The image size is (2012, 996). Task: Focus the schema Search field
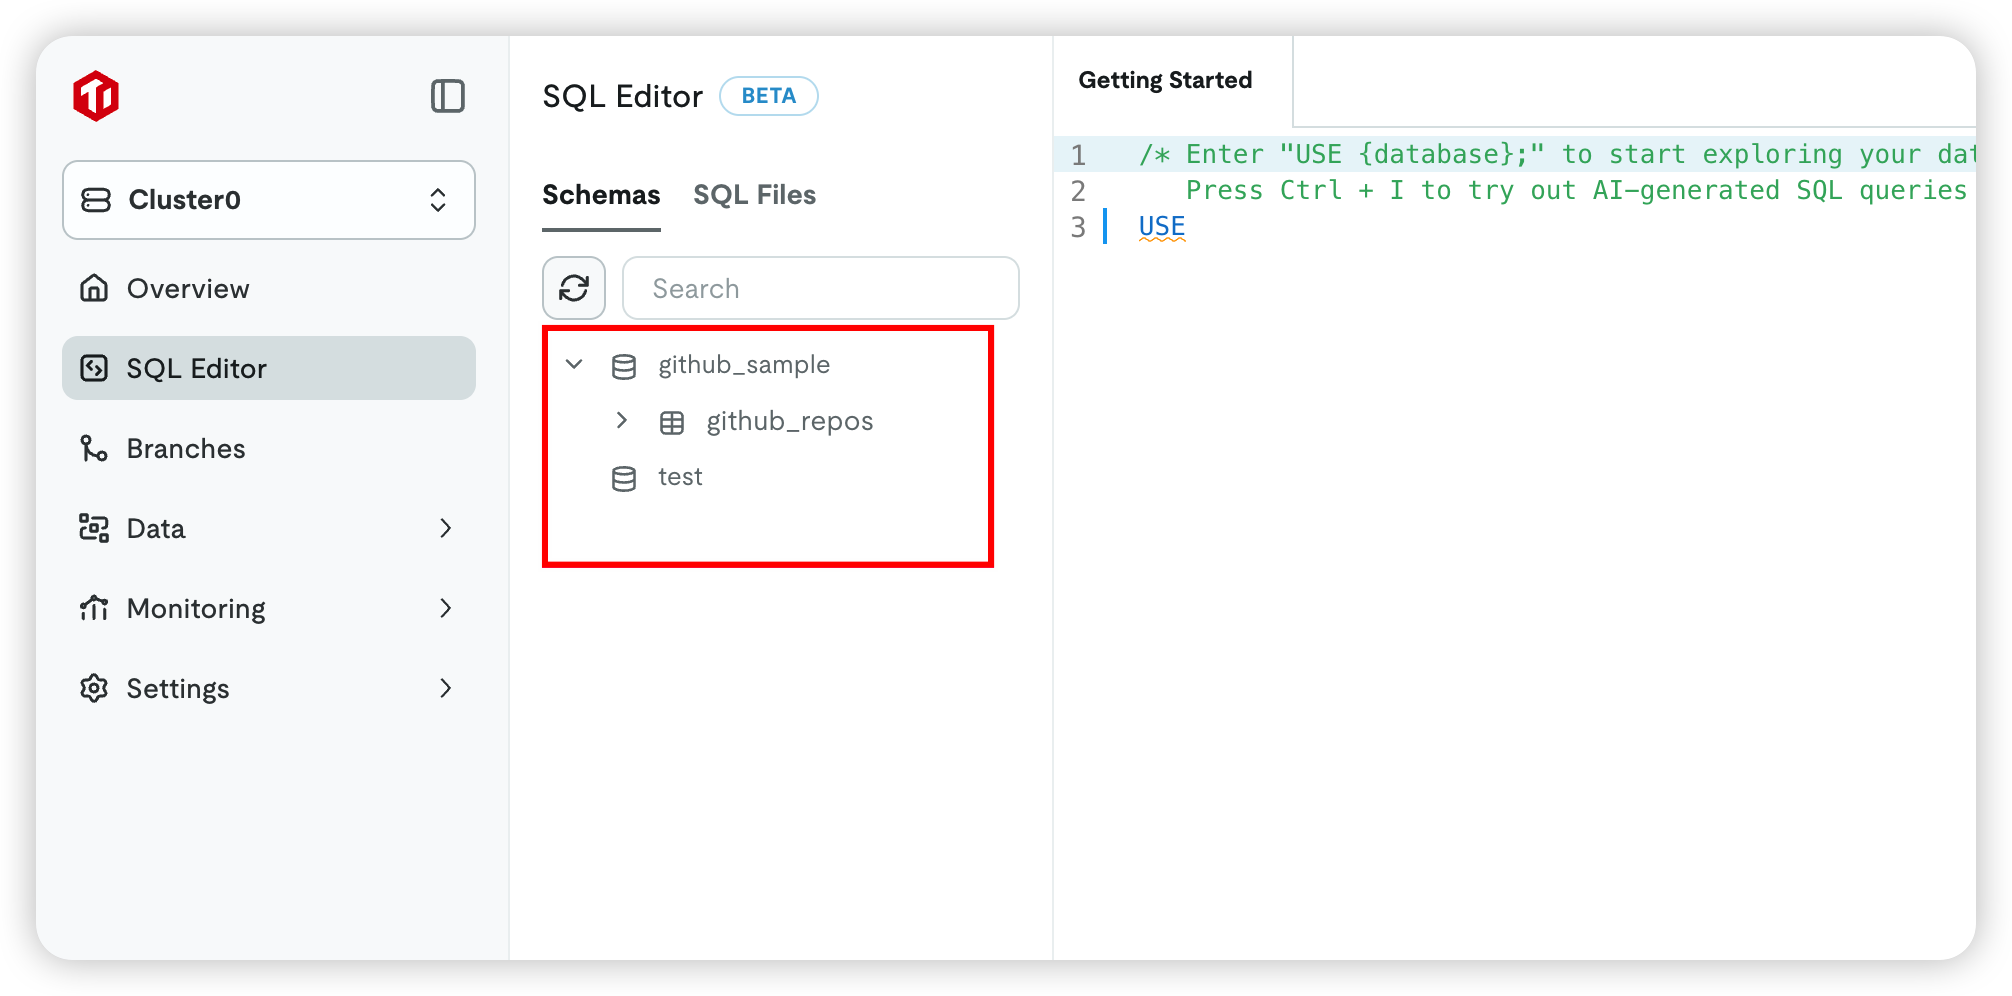(x=820, y=288)
